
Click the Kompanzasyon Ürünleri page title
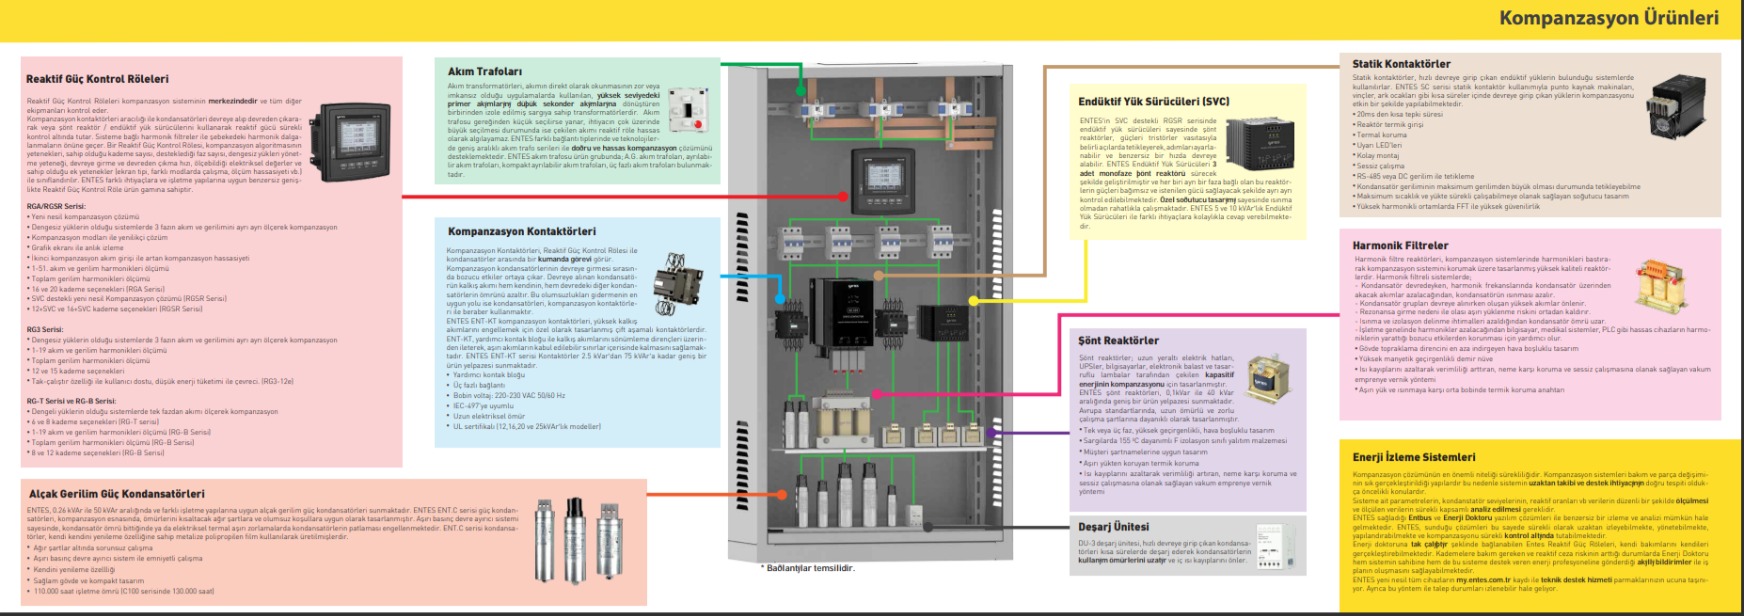[x=1608, y=19]
